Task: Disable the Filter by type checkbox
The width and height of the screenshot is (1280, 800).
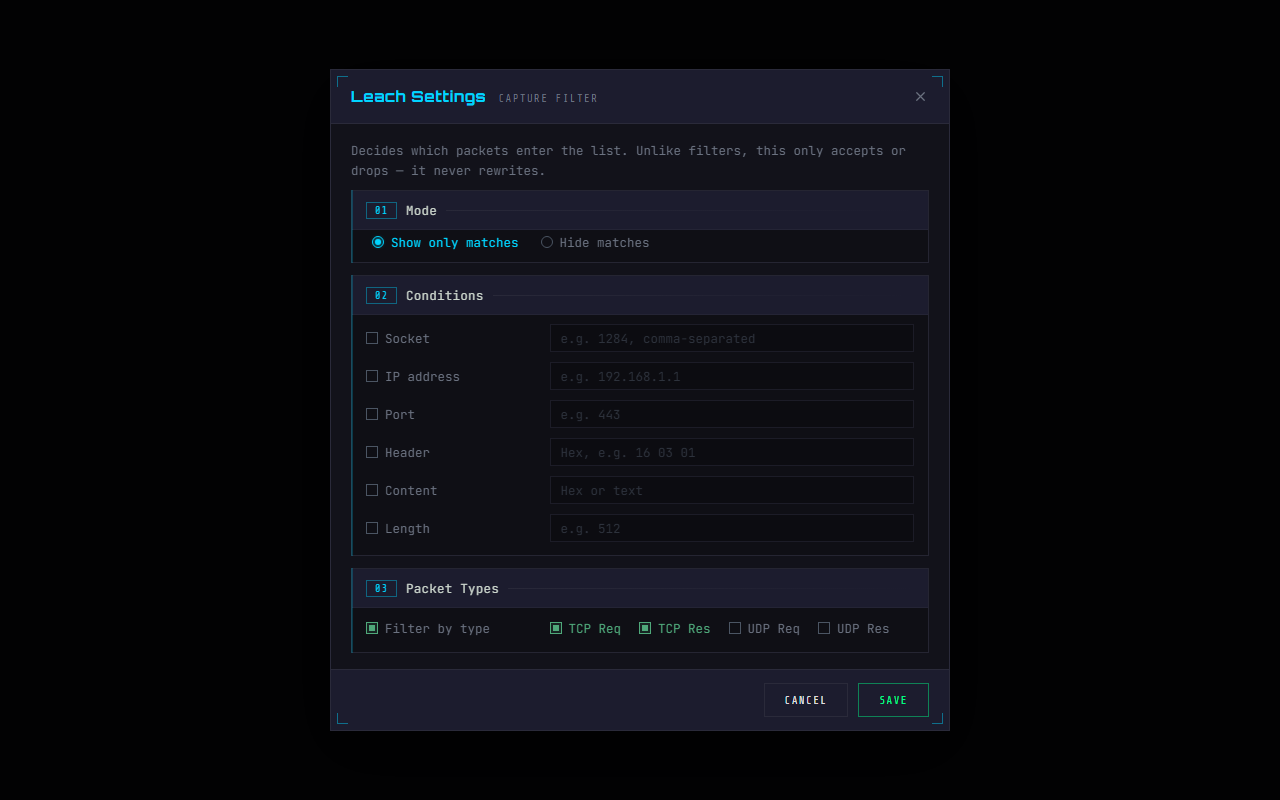Action: point(372,628)
